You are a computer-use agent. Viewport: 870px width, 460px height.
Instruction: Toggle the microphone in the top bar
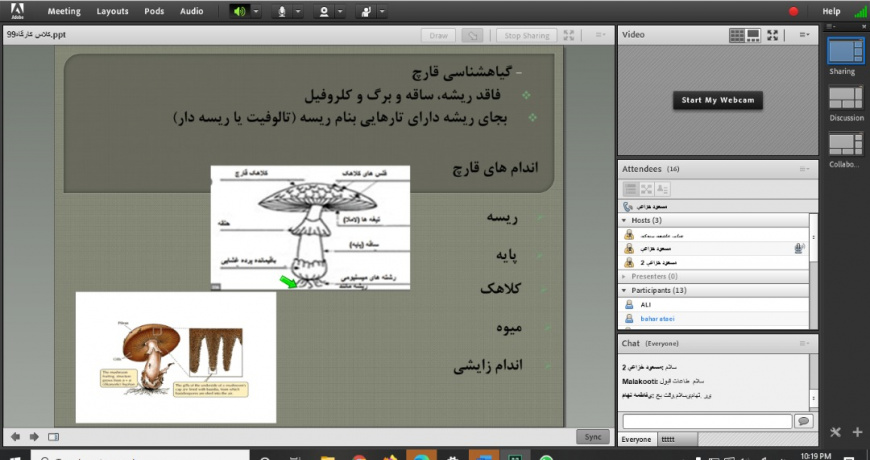tap(282, 11)
